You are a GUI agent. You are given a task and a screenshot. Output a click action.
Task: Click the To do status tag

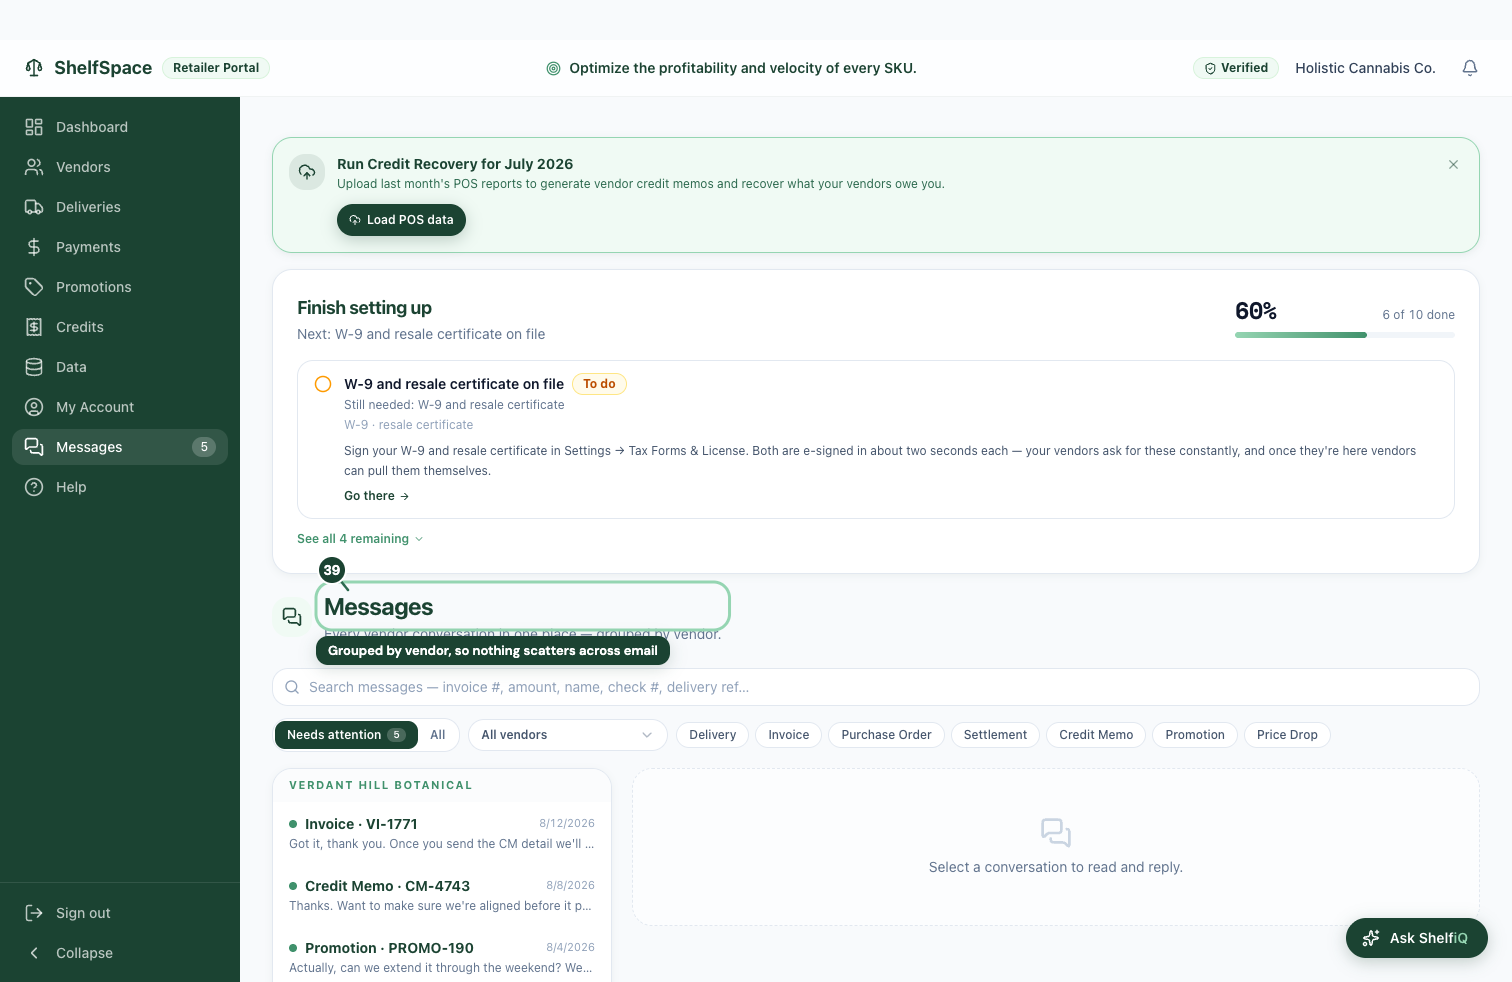599,384
